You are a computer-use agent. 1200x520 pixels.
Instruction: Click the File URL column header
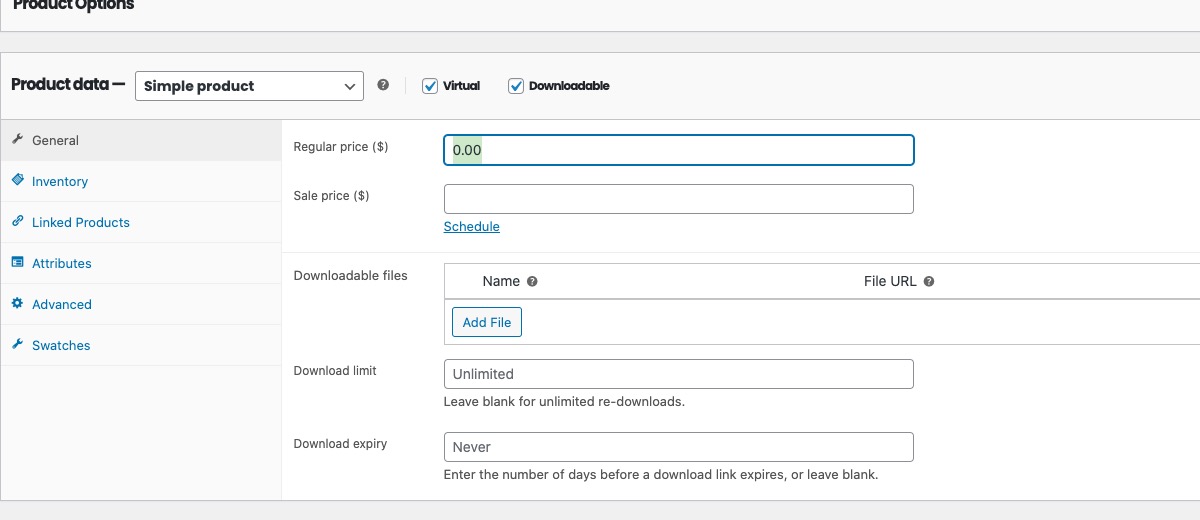point(890,282)
